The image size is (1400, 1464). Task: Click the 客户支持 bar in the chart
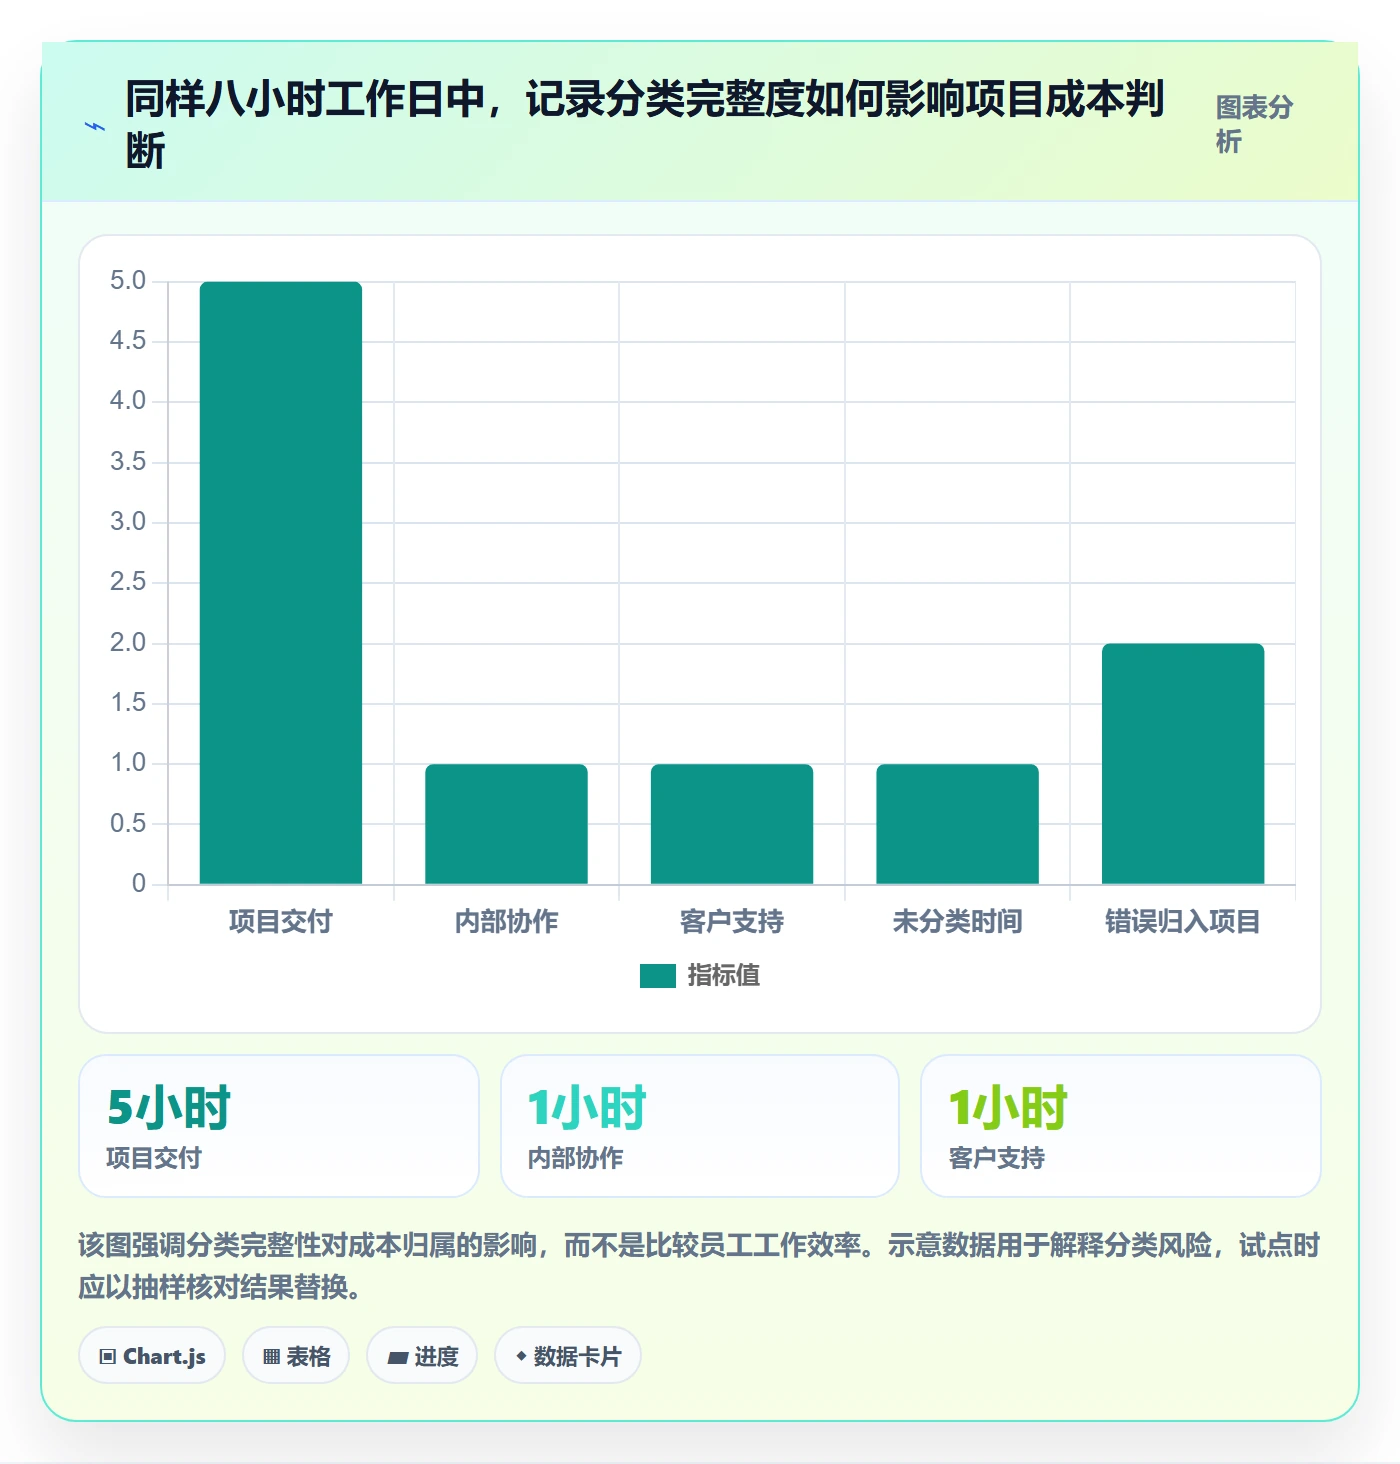[732, 824]
